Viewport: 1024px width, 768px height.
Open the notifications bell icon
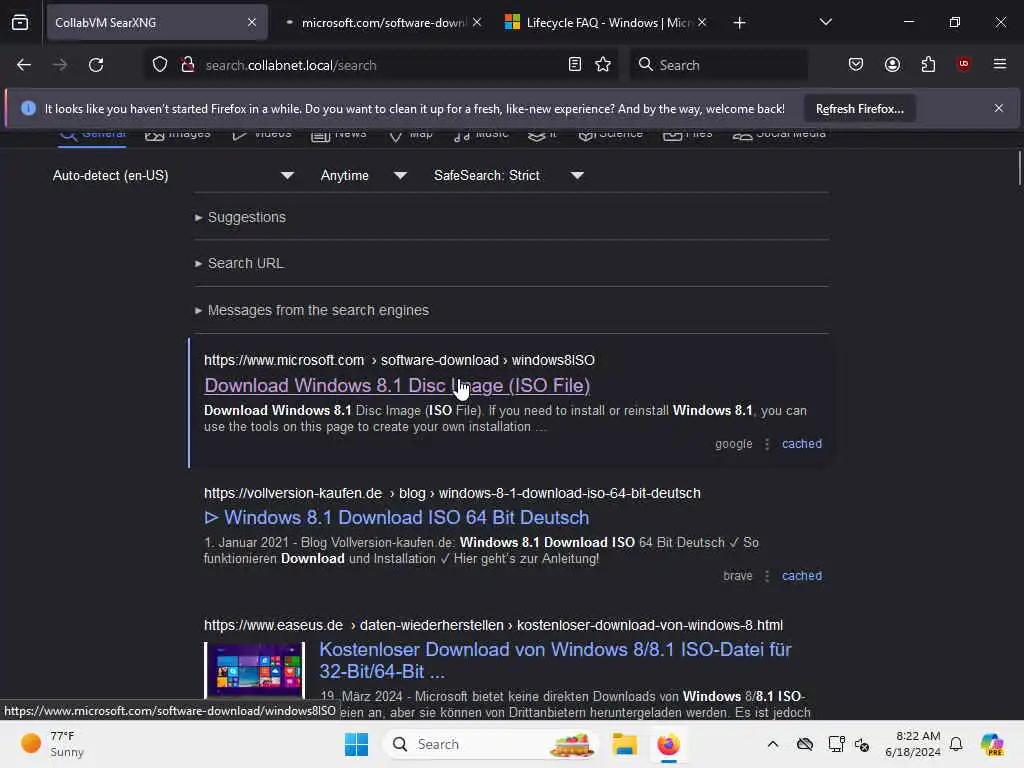point(956,744)
